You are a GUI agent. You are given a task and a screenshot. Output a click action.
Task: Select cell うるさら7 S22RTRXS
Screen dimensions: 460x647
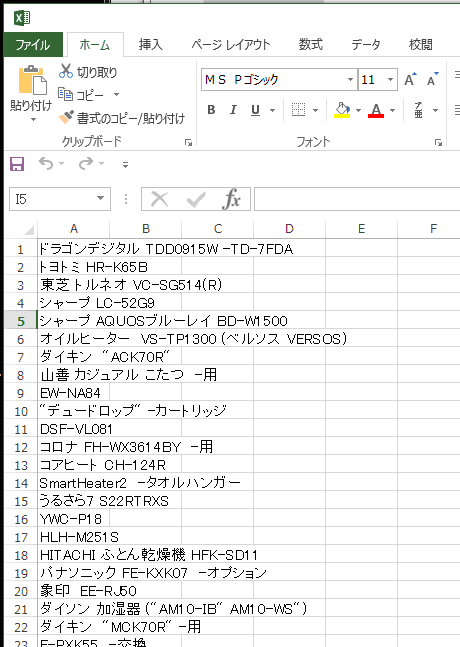[x=73, y=501]
